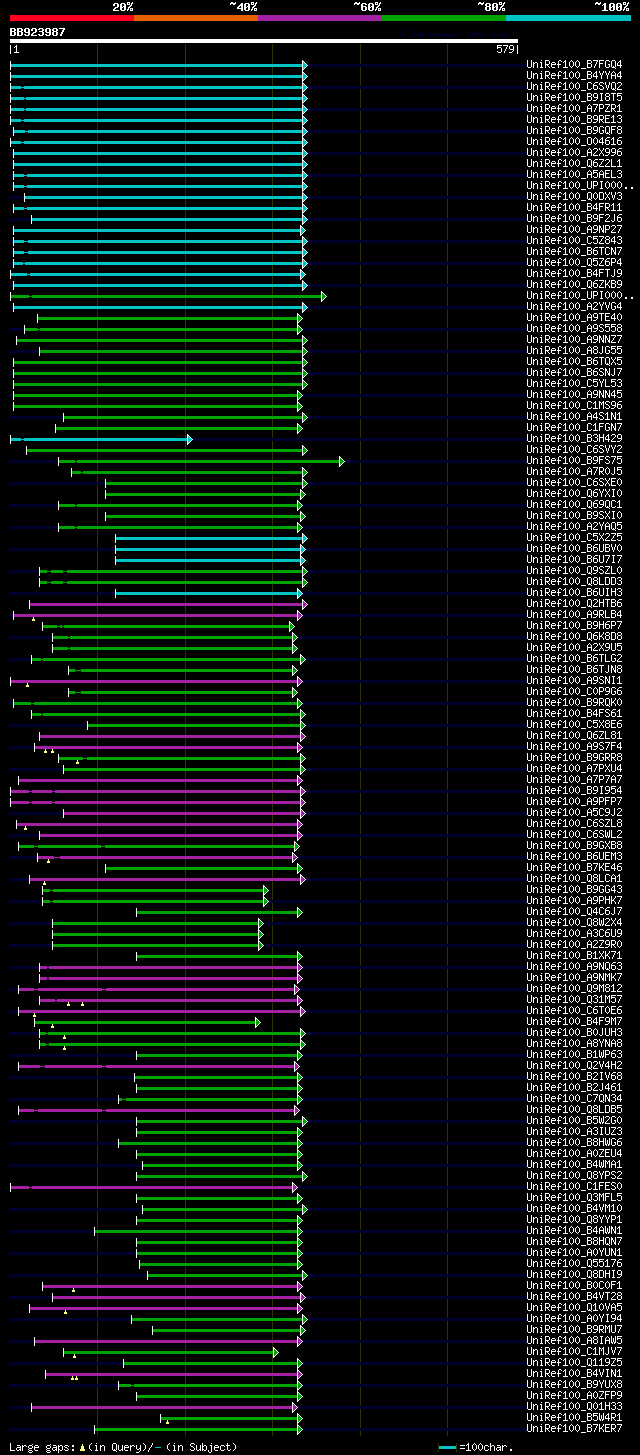The image size is (640, 1455).
Task: Click the cyan =100char. scale bar
Action: click(x=446, y=1447)
